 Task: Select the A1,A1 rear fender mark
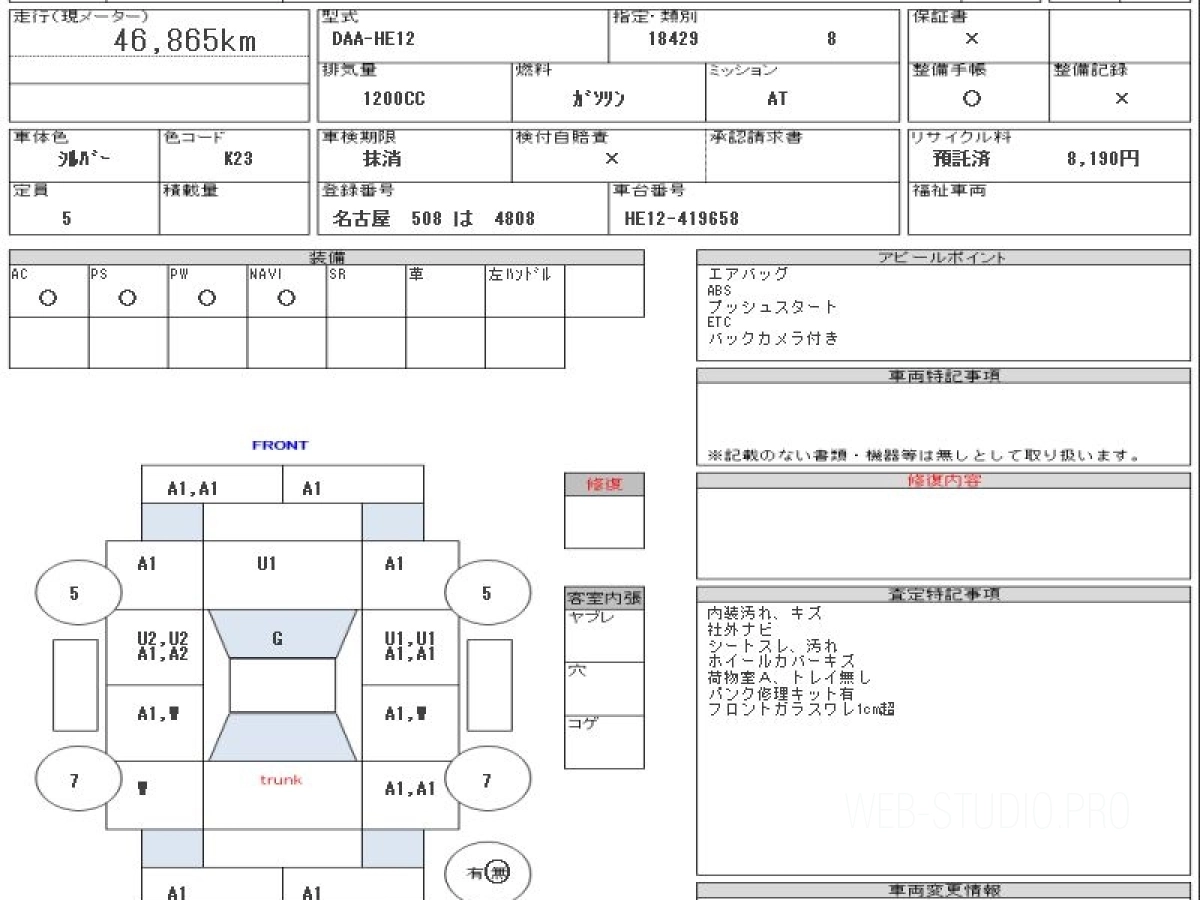pyautogui.click(x=410, y=788)
